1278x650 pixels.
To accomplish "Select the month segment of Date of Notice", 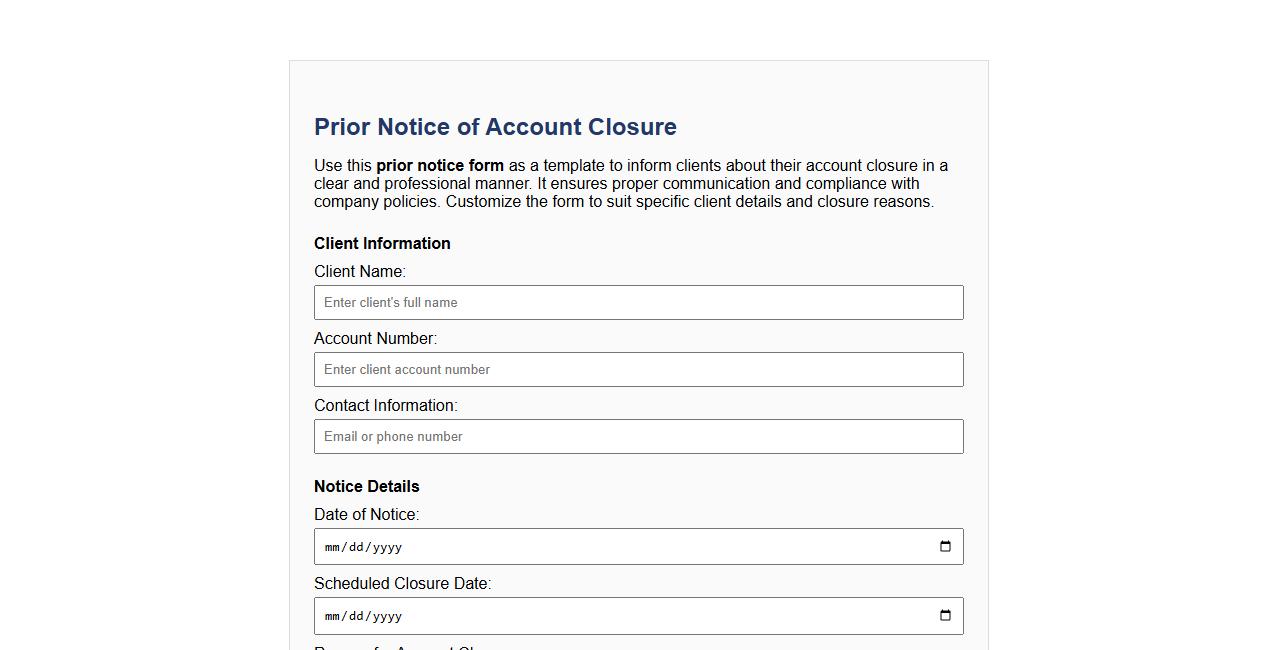I will 334,546.
